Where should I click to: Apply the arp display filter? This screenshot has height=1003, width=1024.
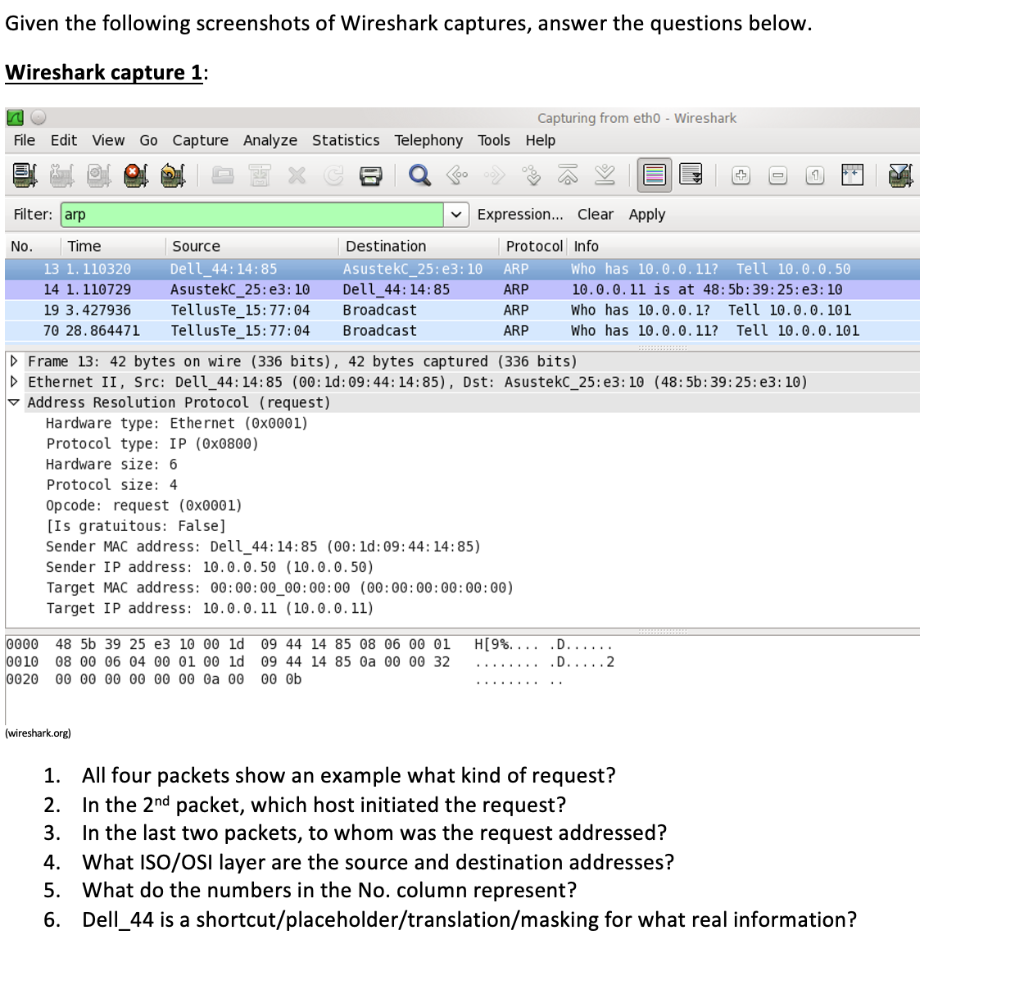point(646,214)
